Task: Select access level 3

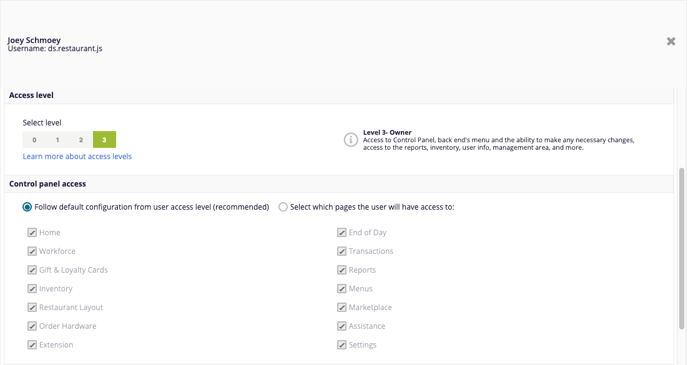Action: pos(104,140)
